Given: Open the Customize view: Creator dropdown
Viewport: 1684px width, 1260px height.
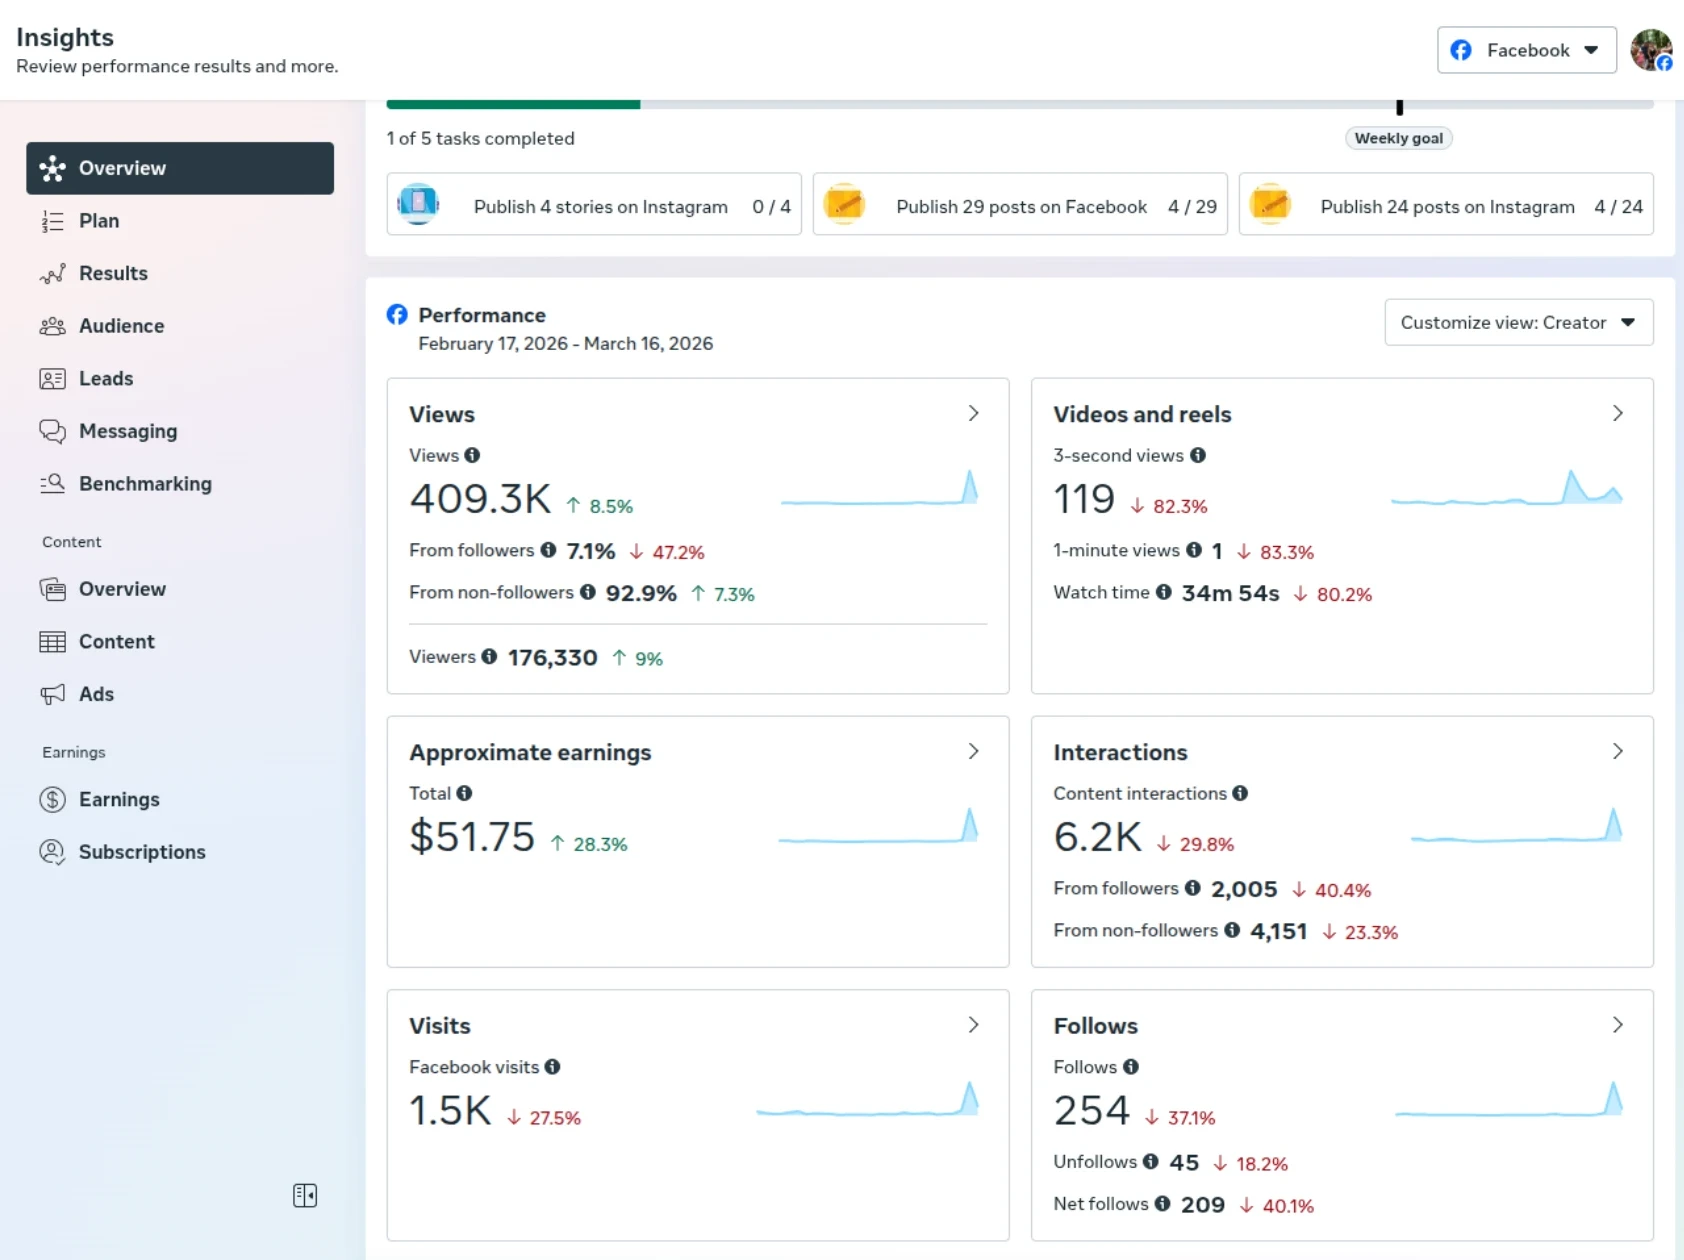Looking at the screenshot, I should [x=1518, y=323].
